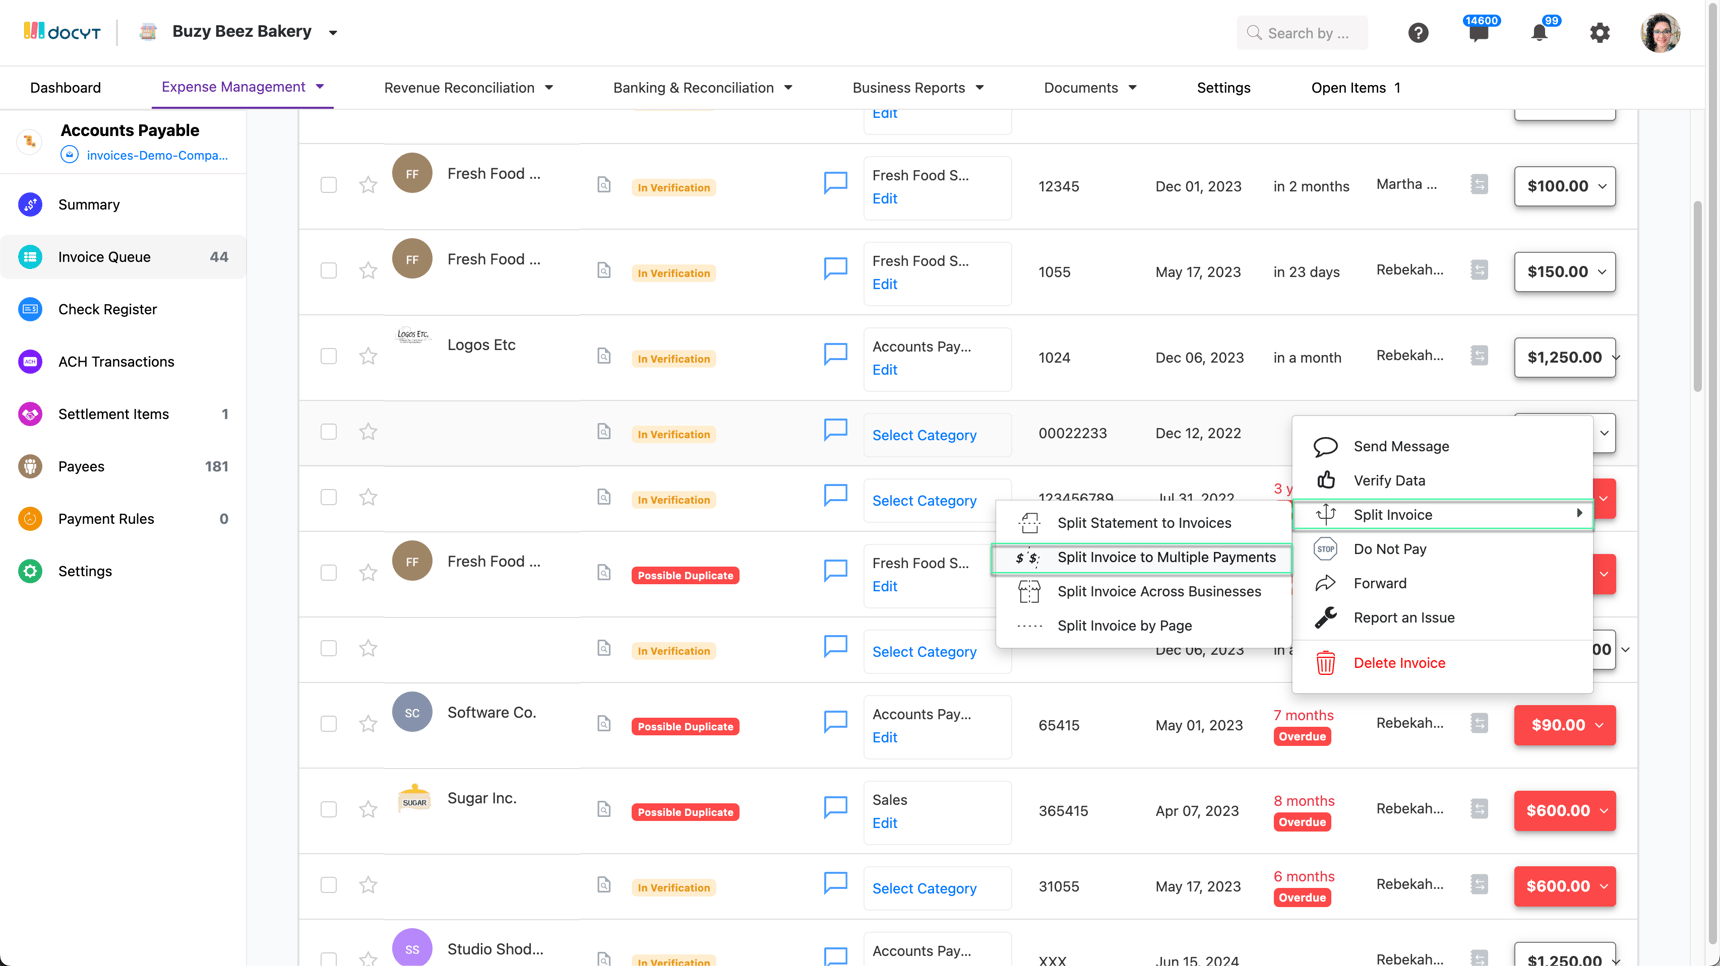Click Edit under Fresh Food invoice 1055

click(884, 284)
